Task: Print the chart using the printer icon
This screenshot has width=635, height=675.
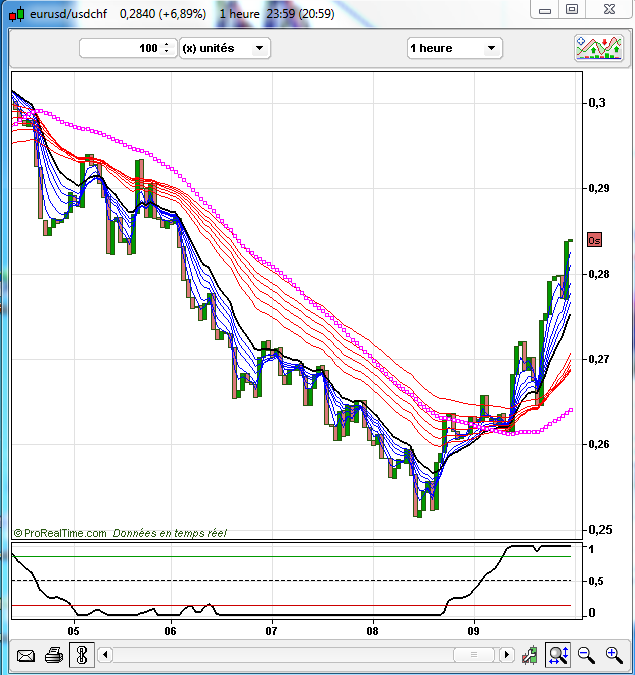Action: click(x=54, y=656)
